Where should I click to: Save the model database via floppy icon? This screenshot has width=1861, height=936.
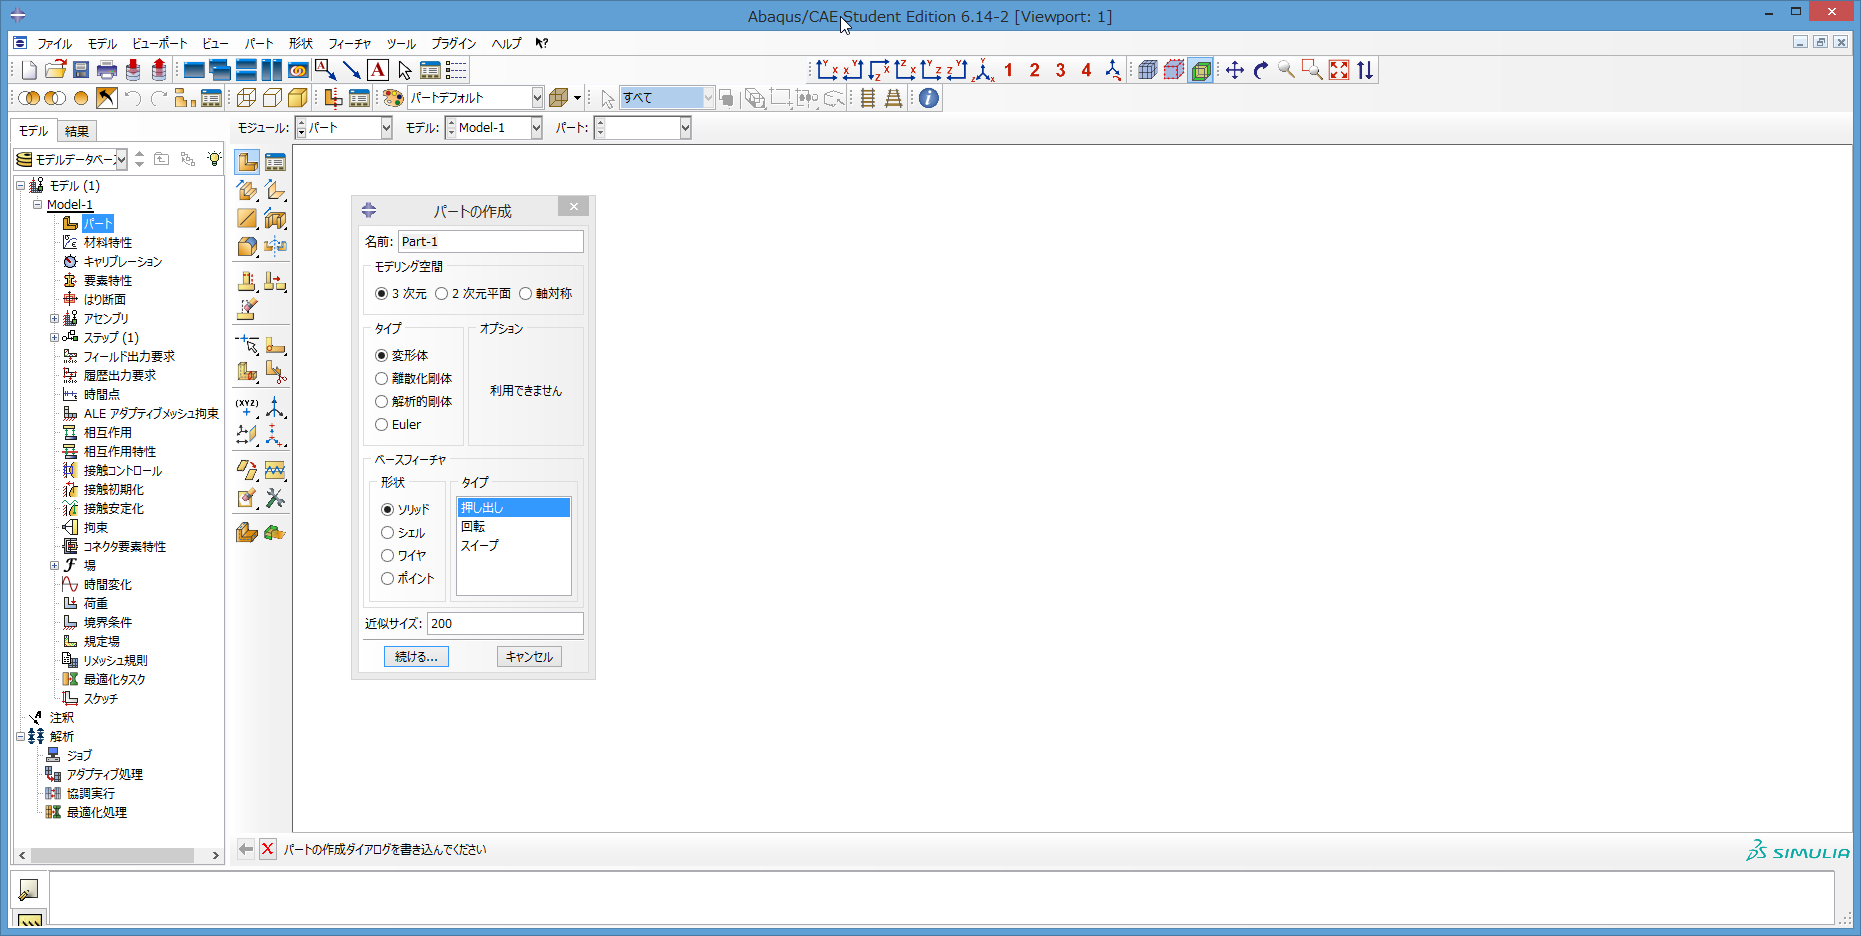(81, 70)
